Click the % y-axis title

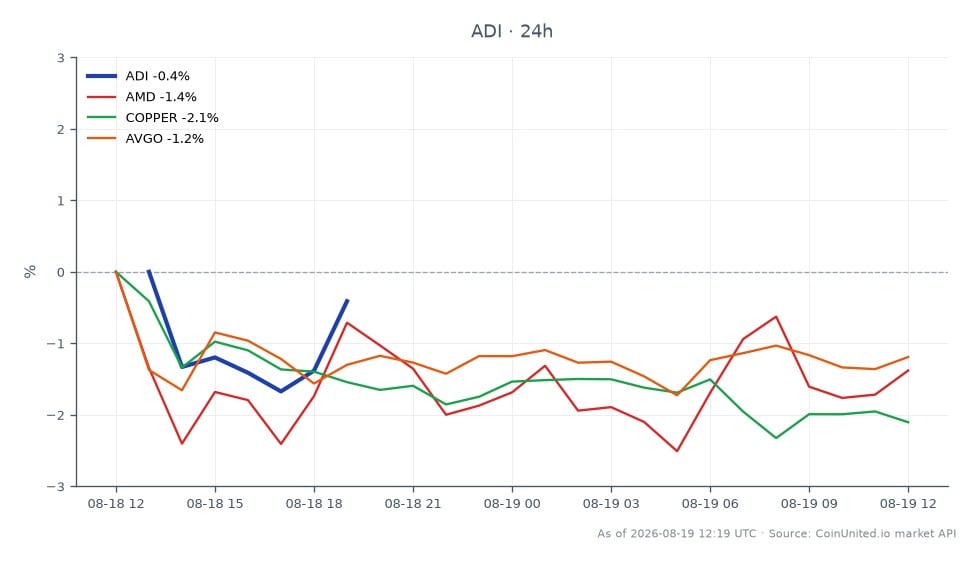[x=30, y=271]
